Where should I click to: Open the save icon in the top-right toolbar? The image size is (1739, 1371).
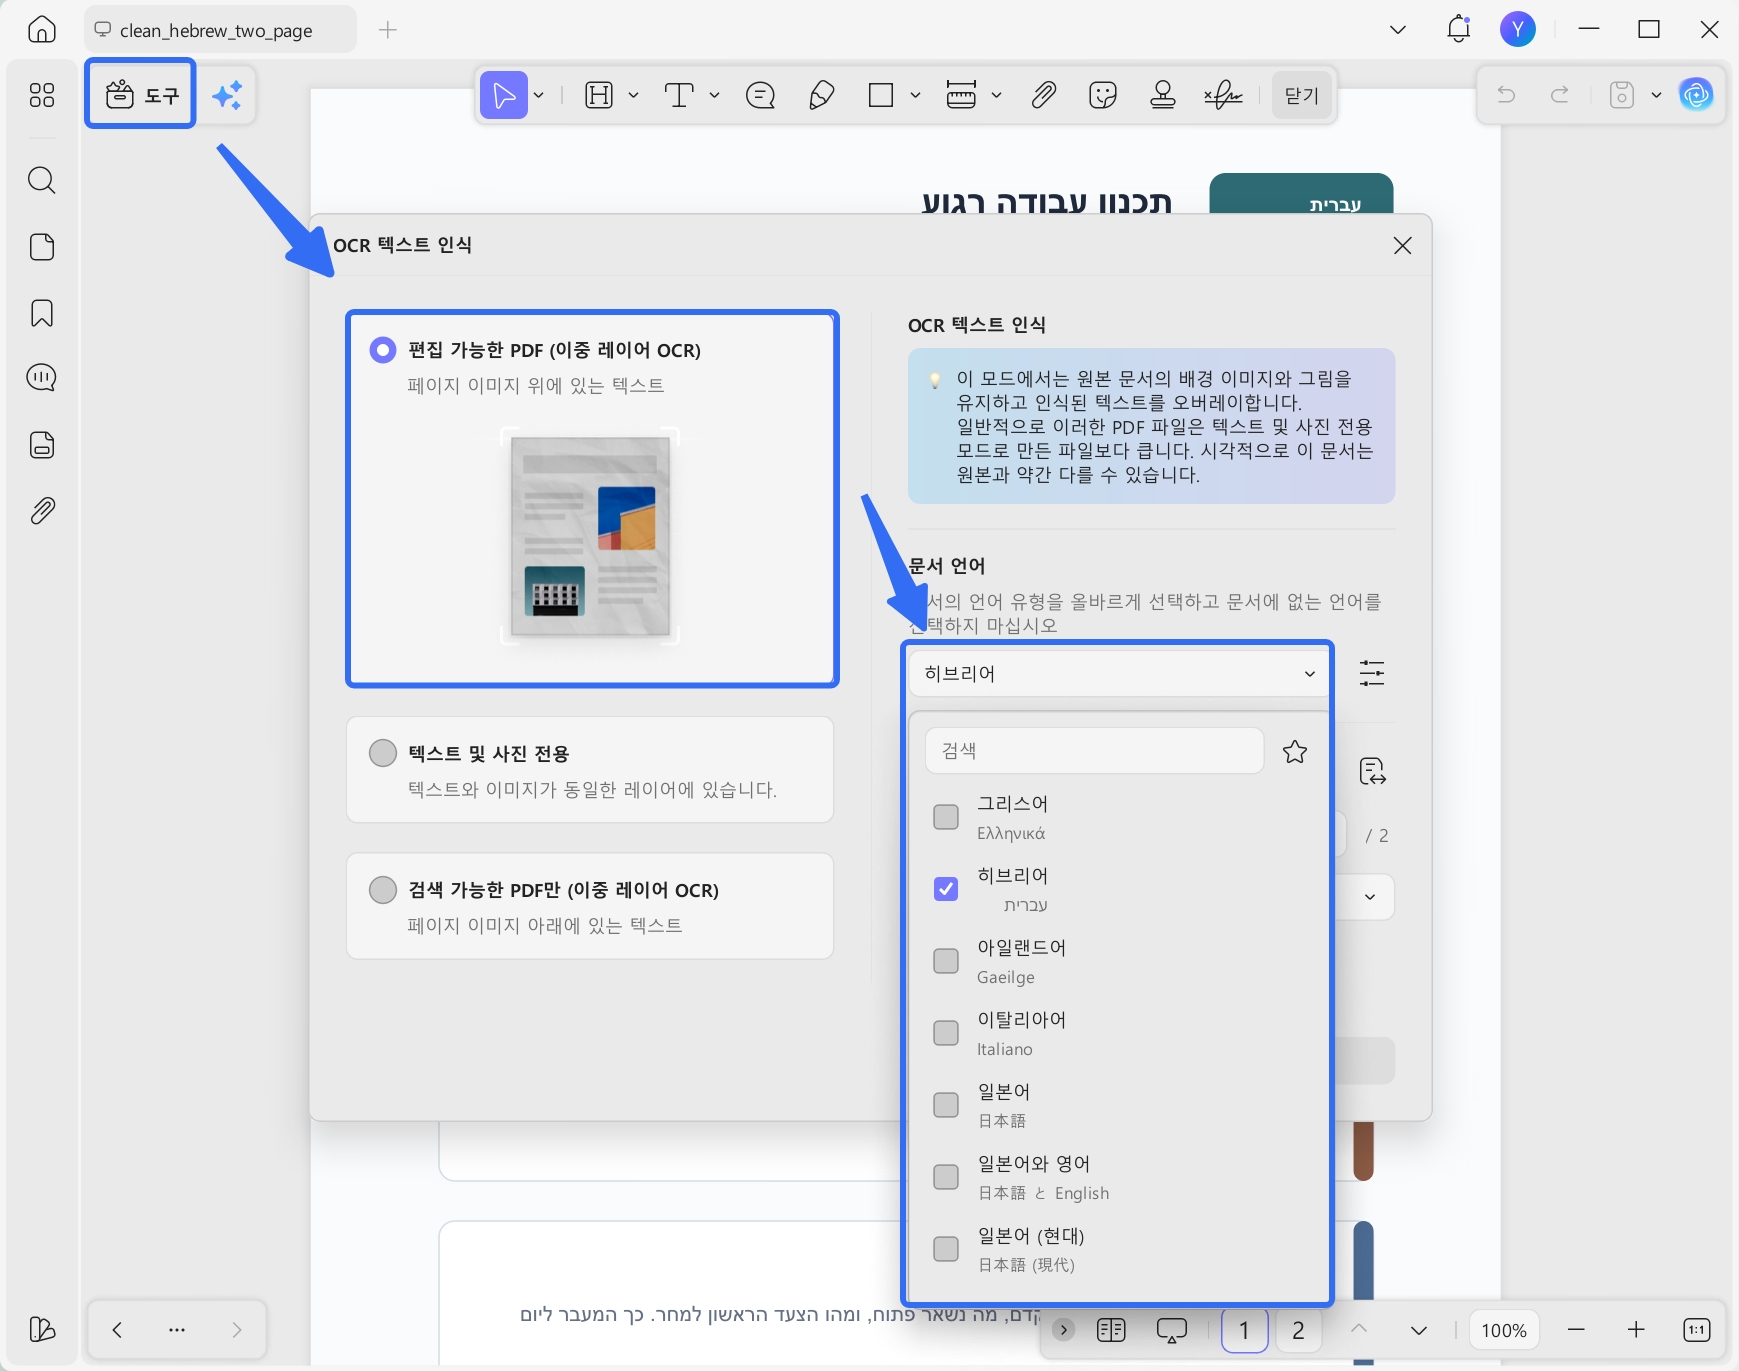tap(1622, 95)
